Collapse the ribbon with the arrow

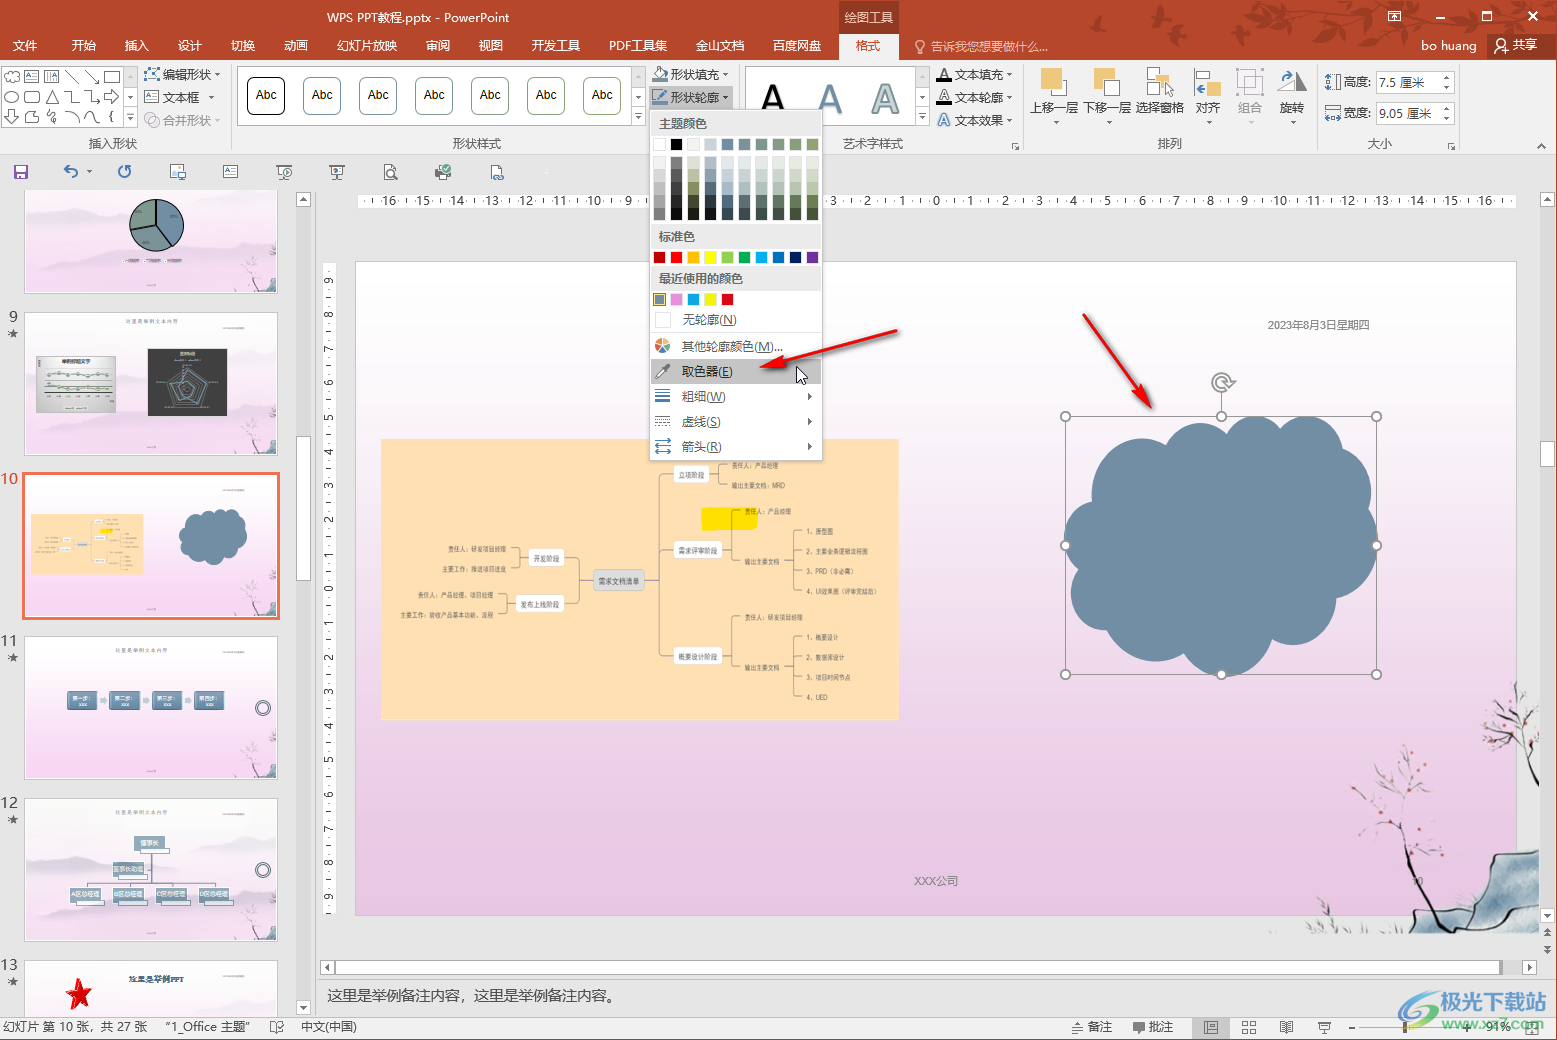pos(1541,146)
